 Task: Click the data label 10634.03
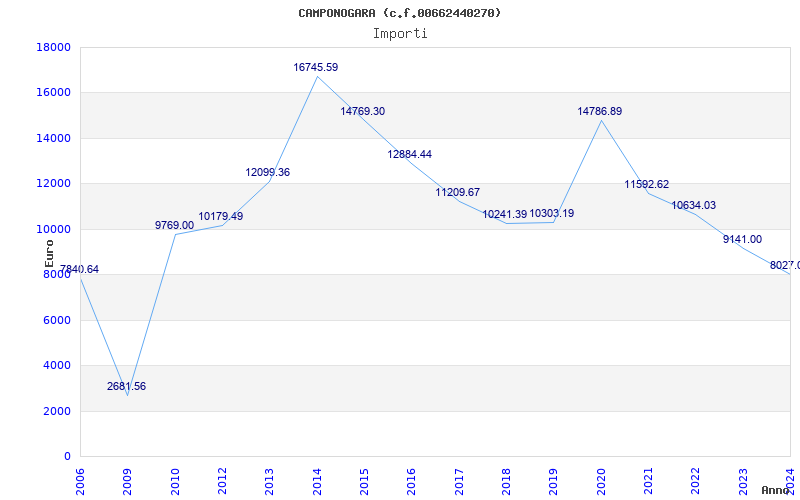click(693, 205)
